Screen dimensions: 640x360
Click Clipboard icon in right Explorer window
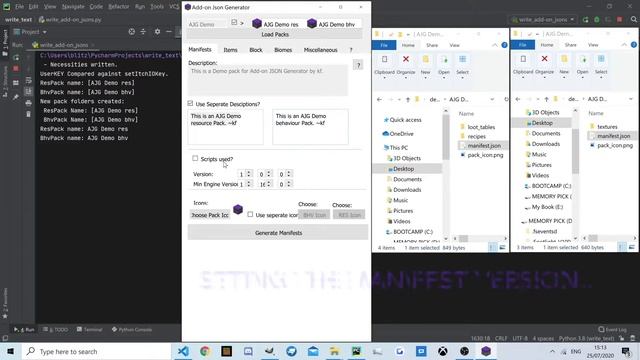click(523, 59)
